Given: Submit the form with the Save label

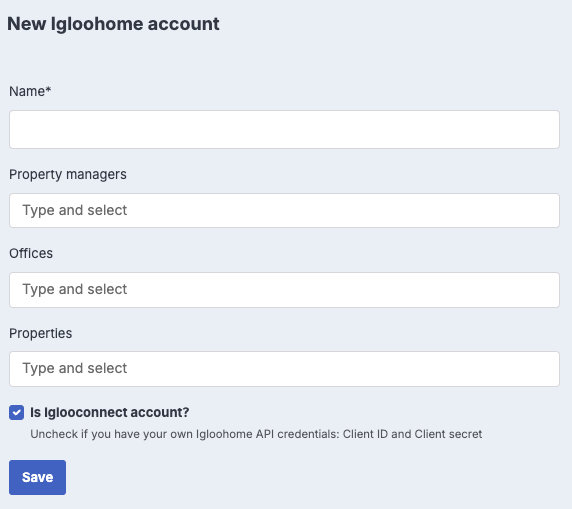Looking at the screenshot, I should [x=38, y=477].
